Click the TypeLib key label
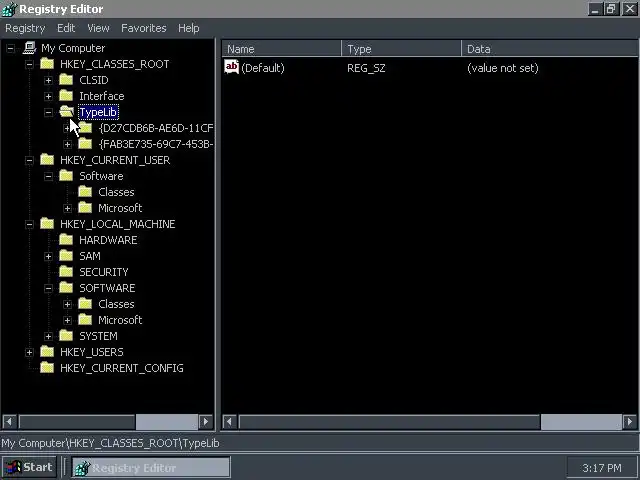 click(98, 112)
